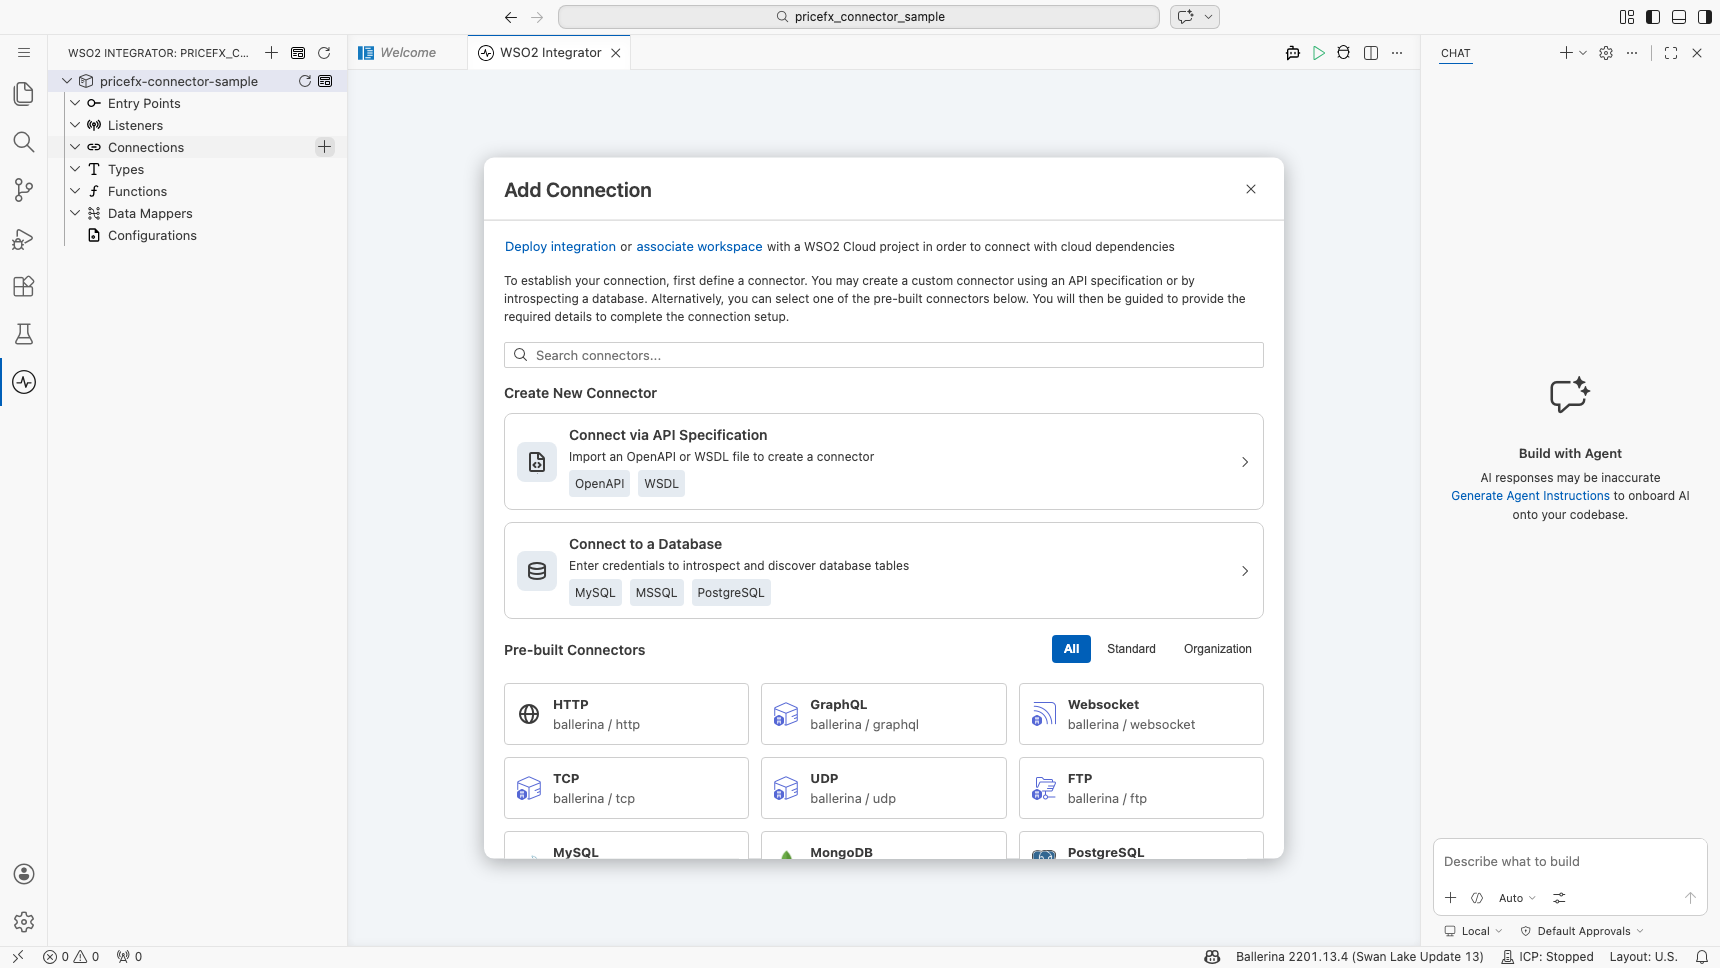
Task: Open the Local session target dropdown
Action: point(1473,931)
